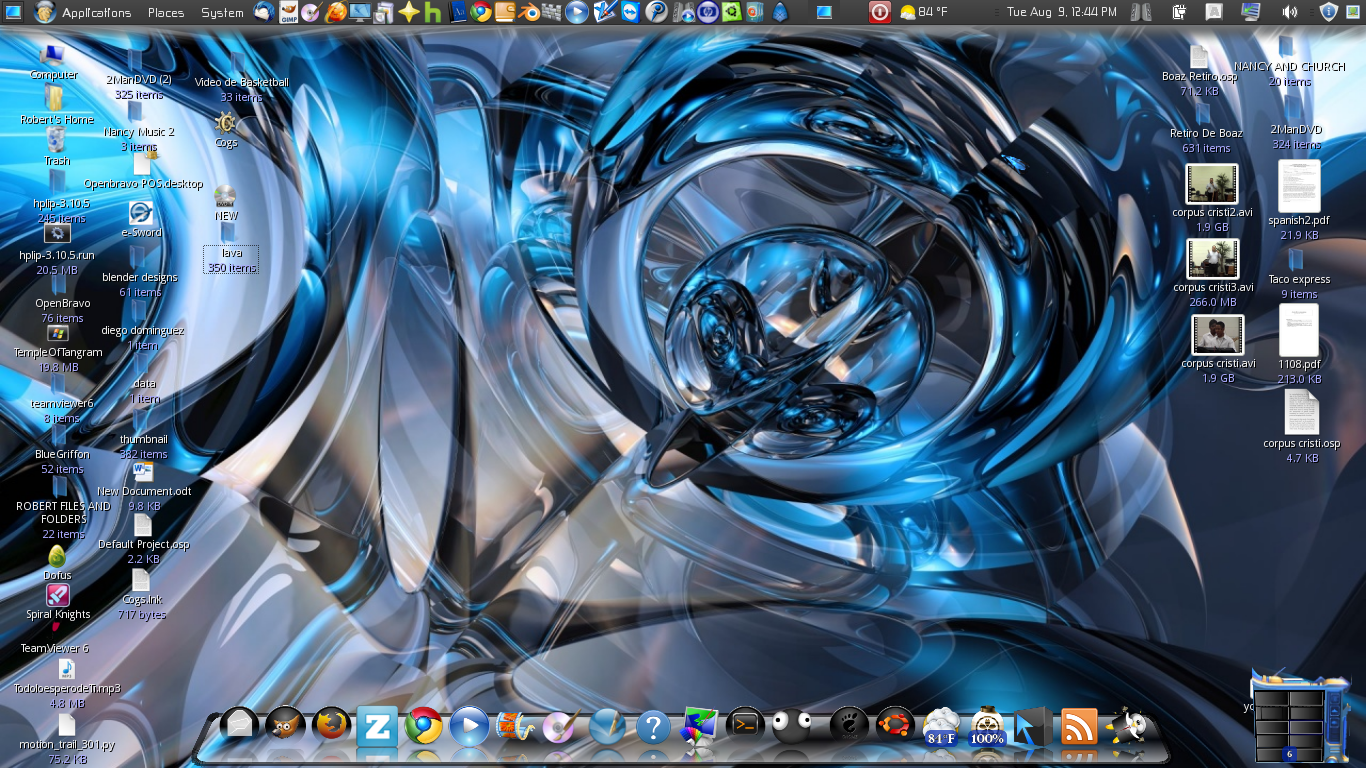Open the Retiro De Boaz folder

1206,129
